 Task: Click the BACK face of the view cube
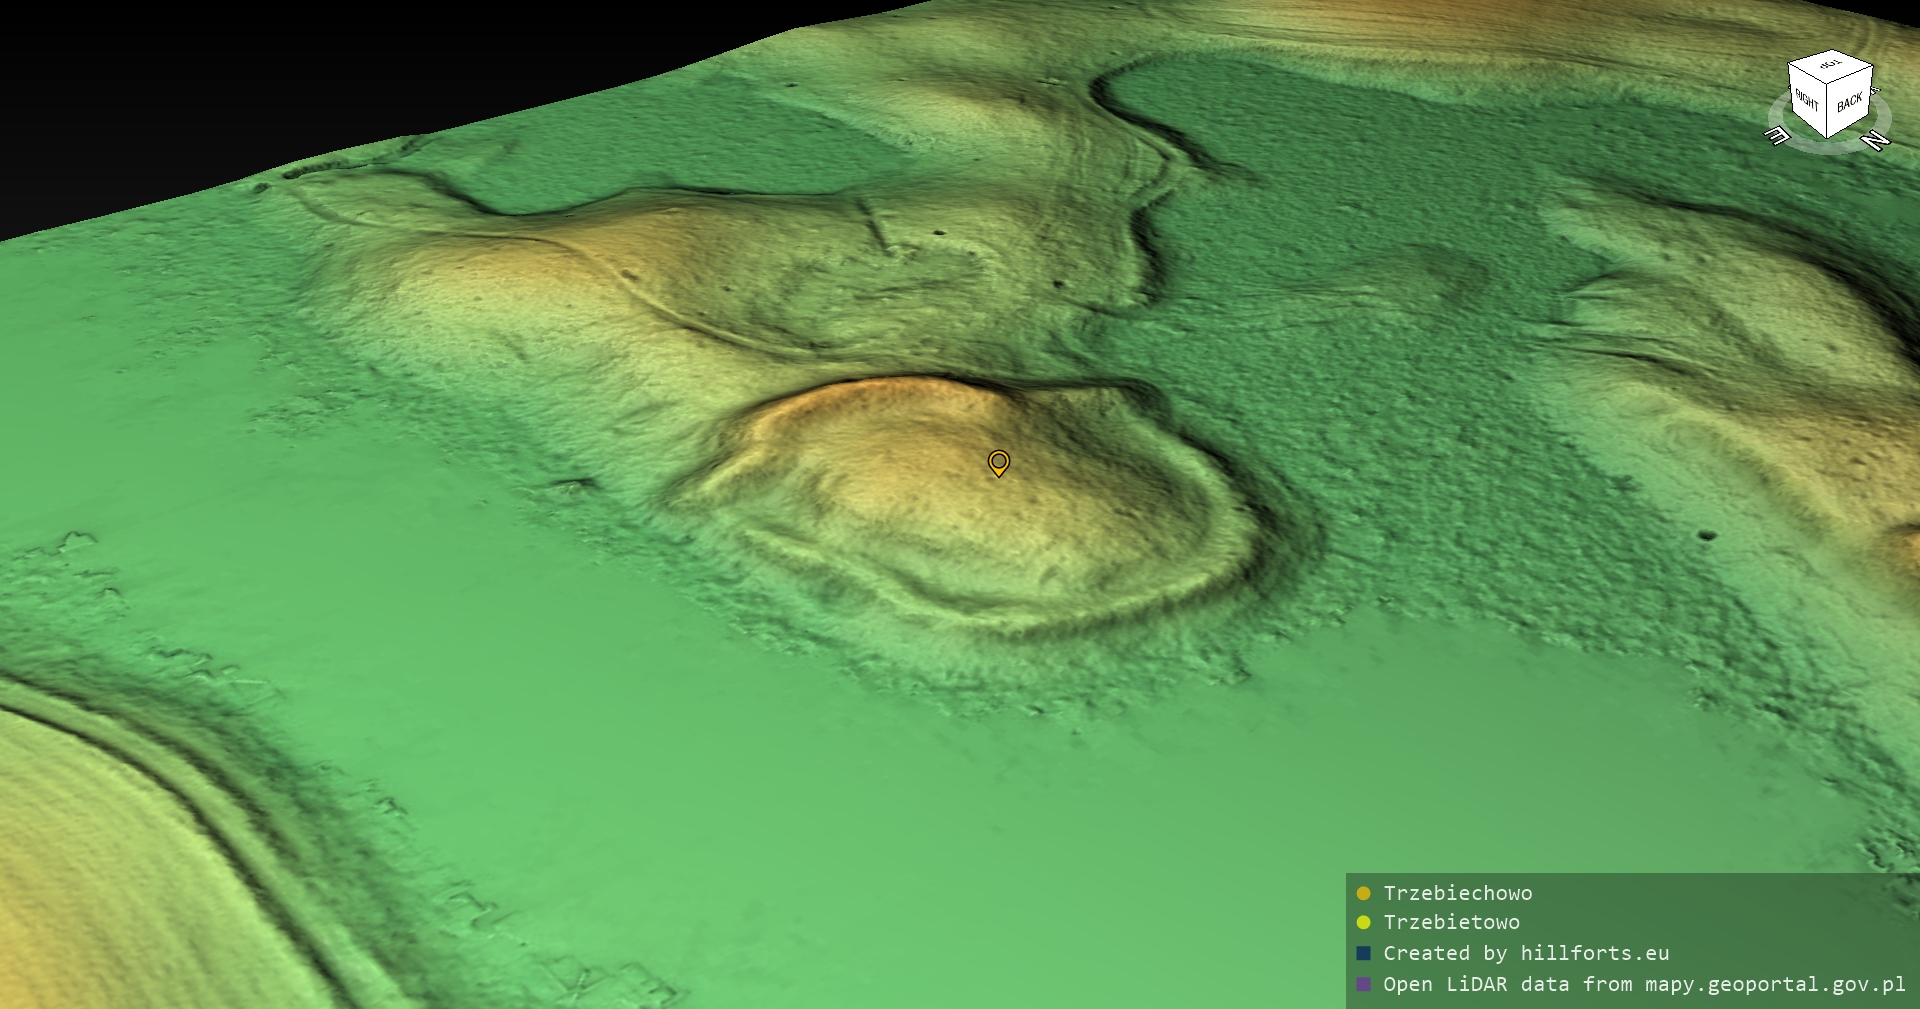[x=1849, y=102]
